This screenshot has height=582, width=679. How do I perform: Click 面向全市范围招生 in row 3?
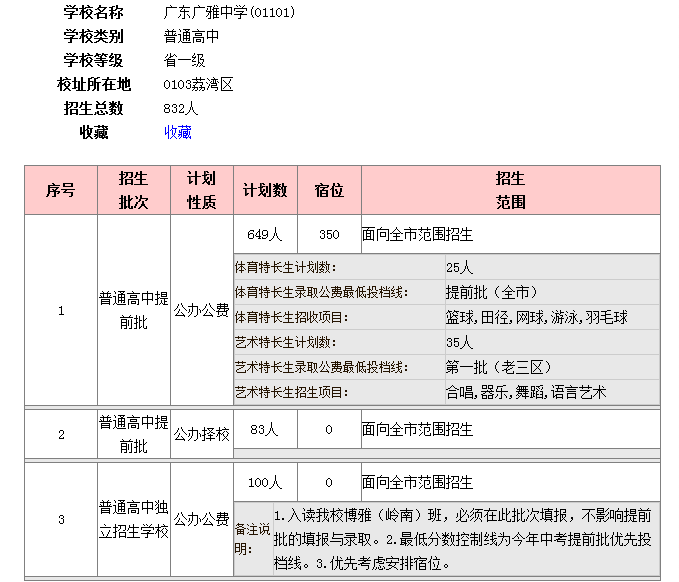tap(417, 482)
